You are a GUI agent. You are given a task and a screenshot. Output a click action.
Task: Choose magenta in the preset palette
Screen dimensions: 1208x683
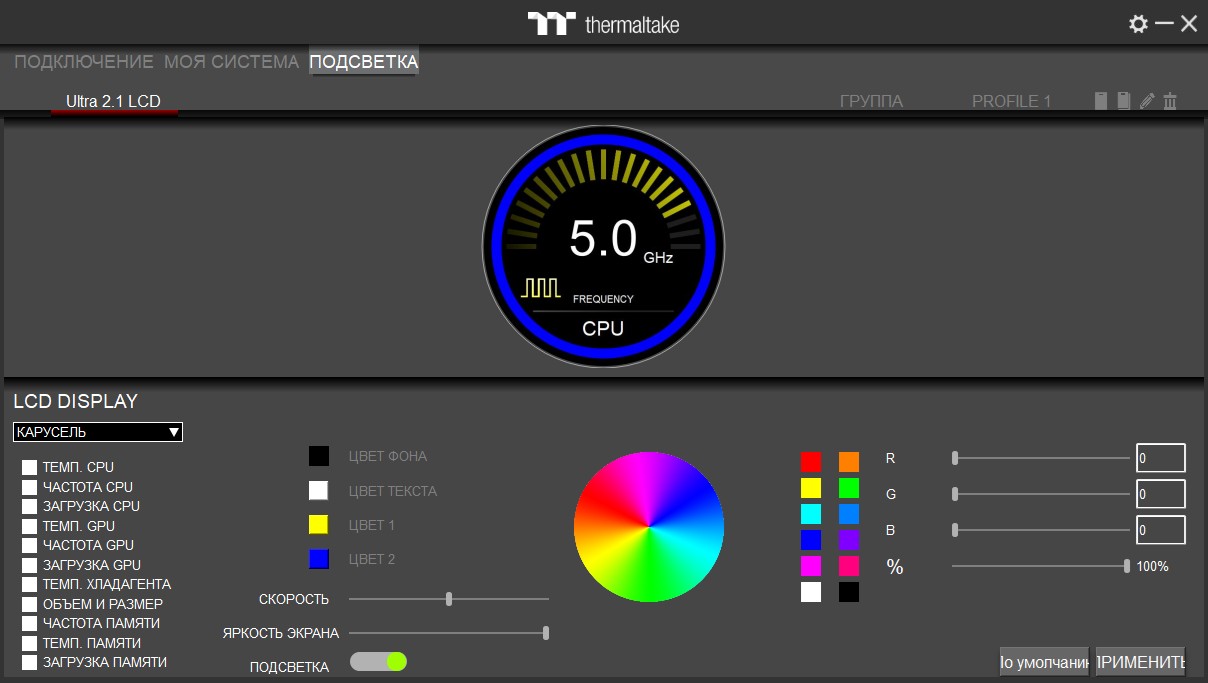coord(811,566)
